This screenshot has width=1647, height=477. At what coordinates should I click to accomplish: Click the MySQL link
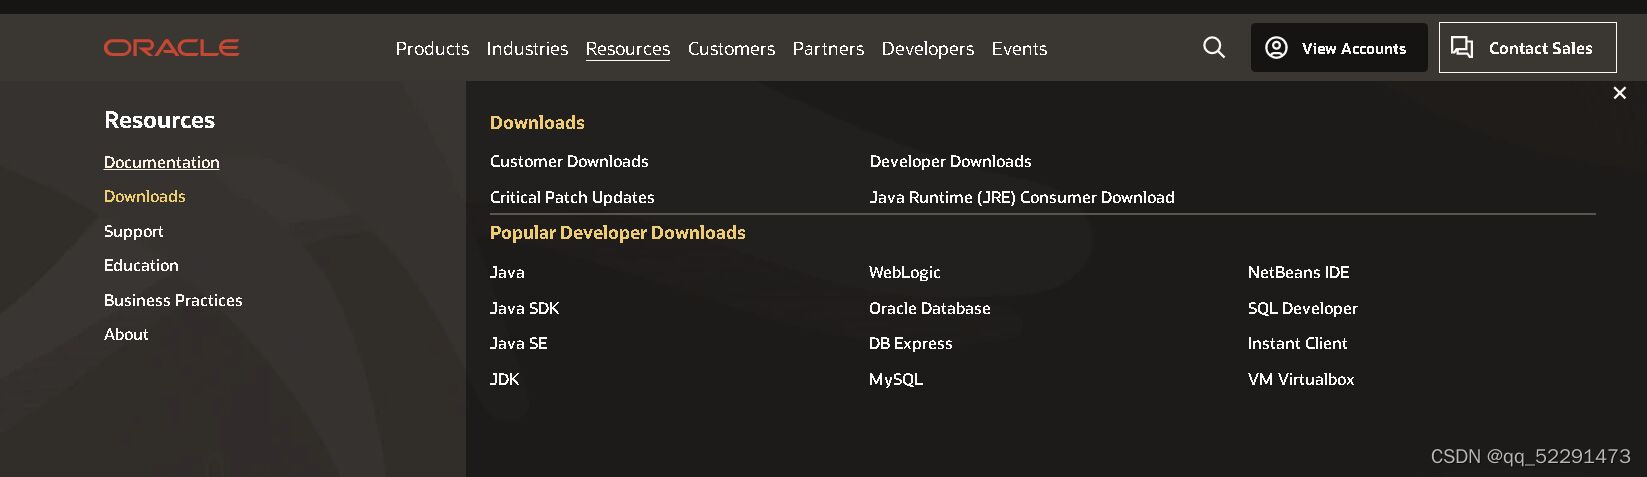click(896, 379)
